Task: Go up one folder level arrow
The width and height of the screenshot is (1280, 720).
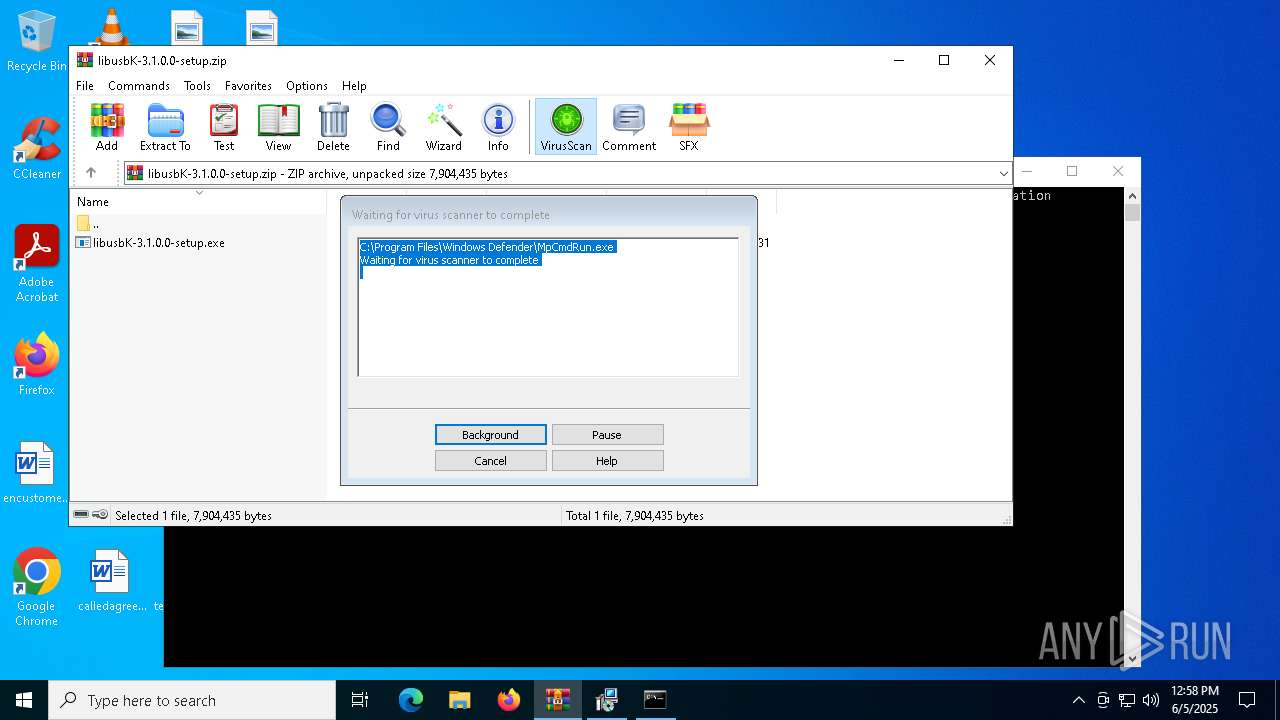Action: (91, 173)
